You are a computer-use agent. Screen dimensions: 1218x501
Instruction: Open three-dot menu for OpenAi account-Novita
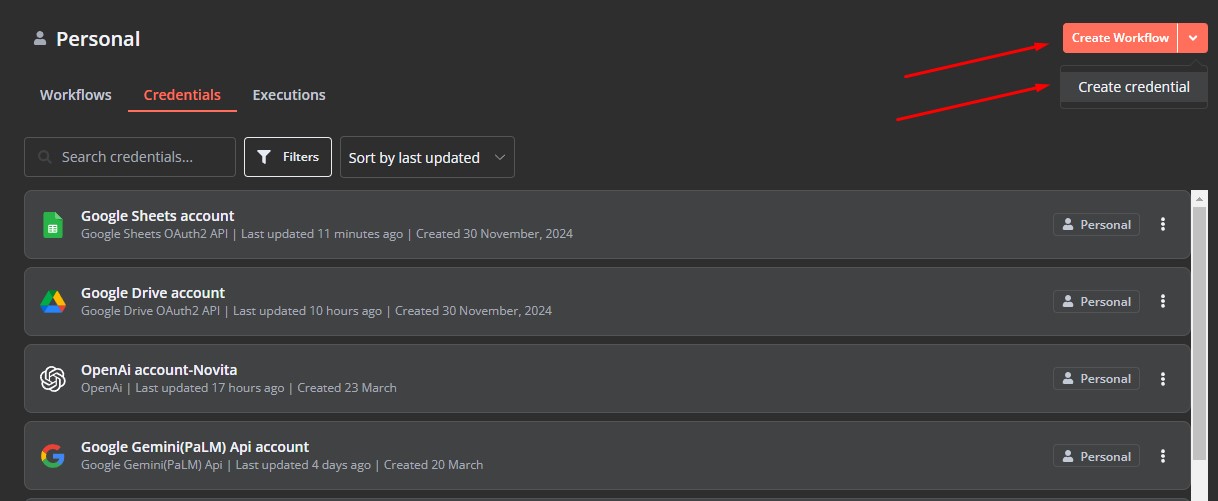click(1163, 379)
